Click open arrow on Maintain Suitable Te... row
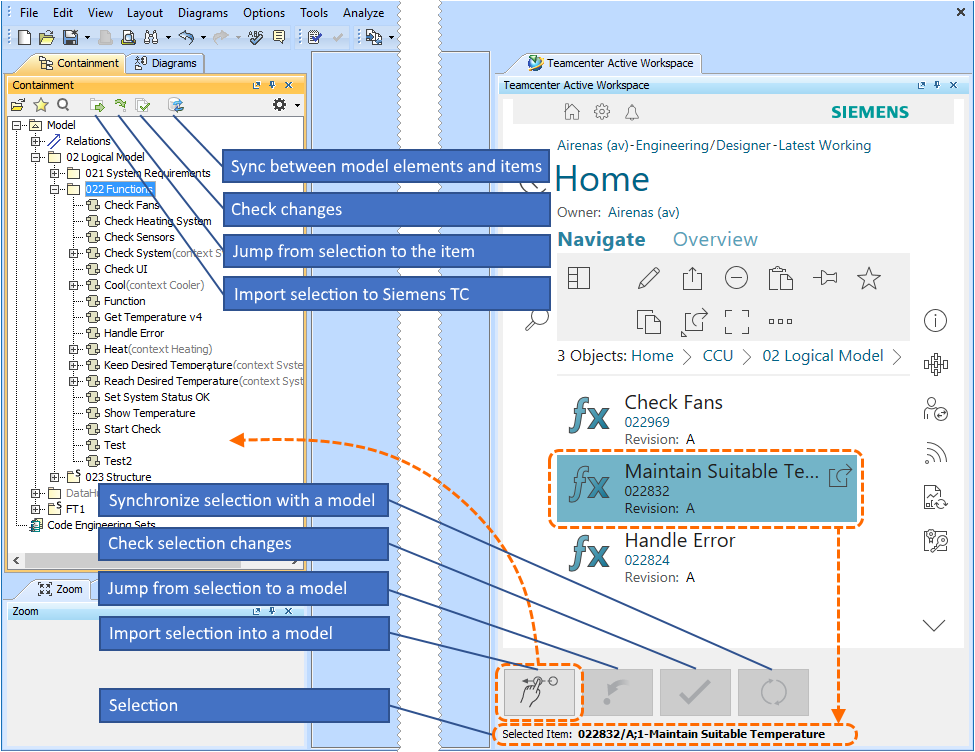The image size is (975, 752). coord(839,476)
